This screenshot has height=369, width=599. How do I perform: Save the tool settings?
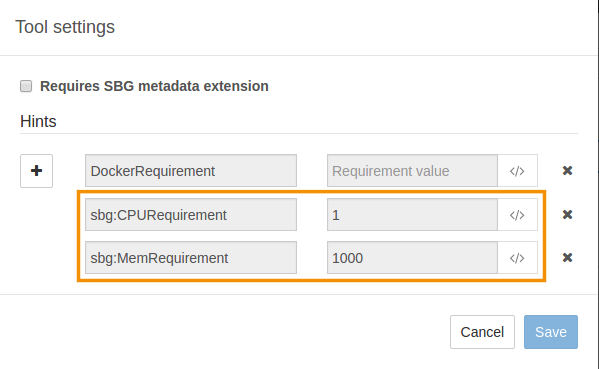tap(550, 332)
